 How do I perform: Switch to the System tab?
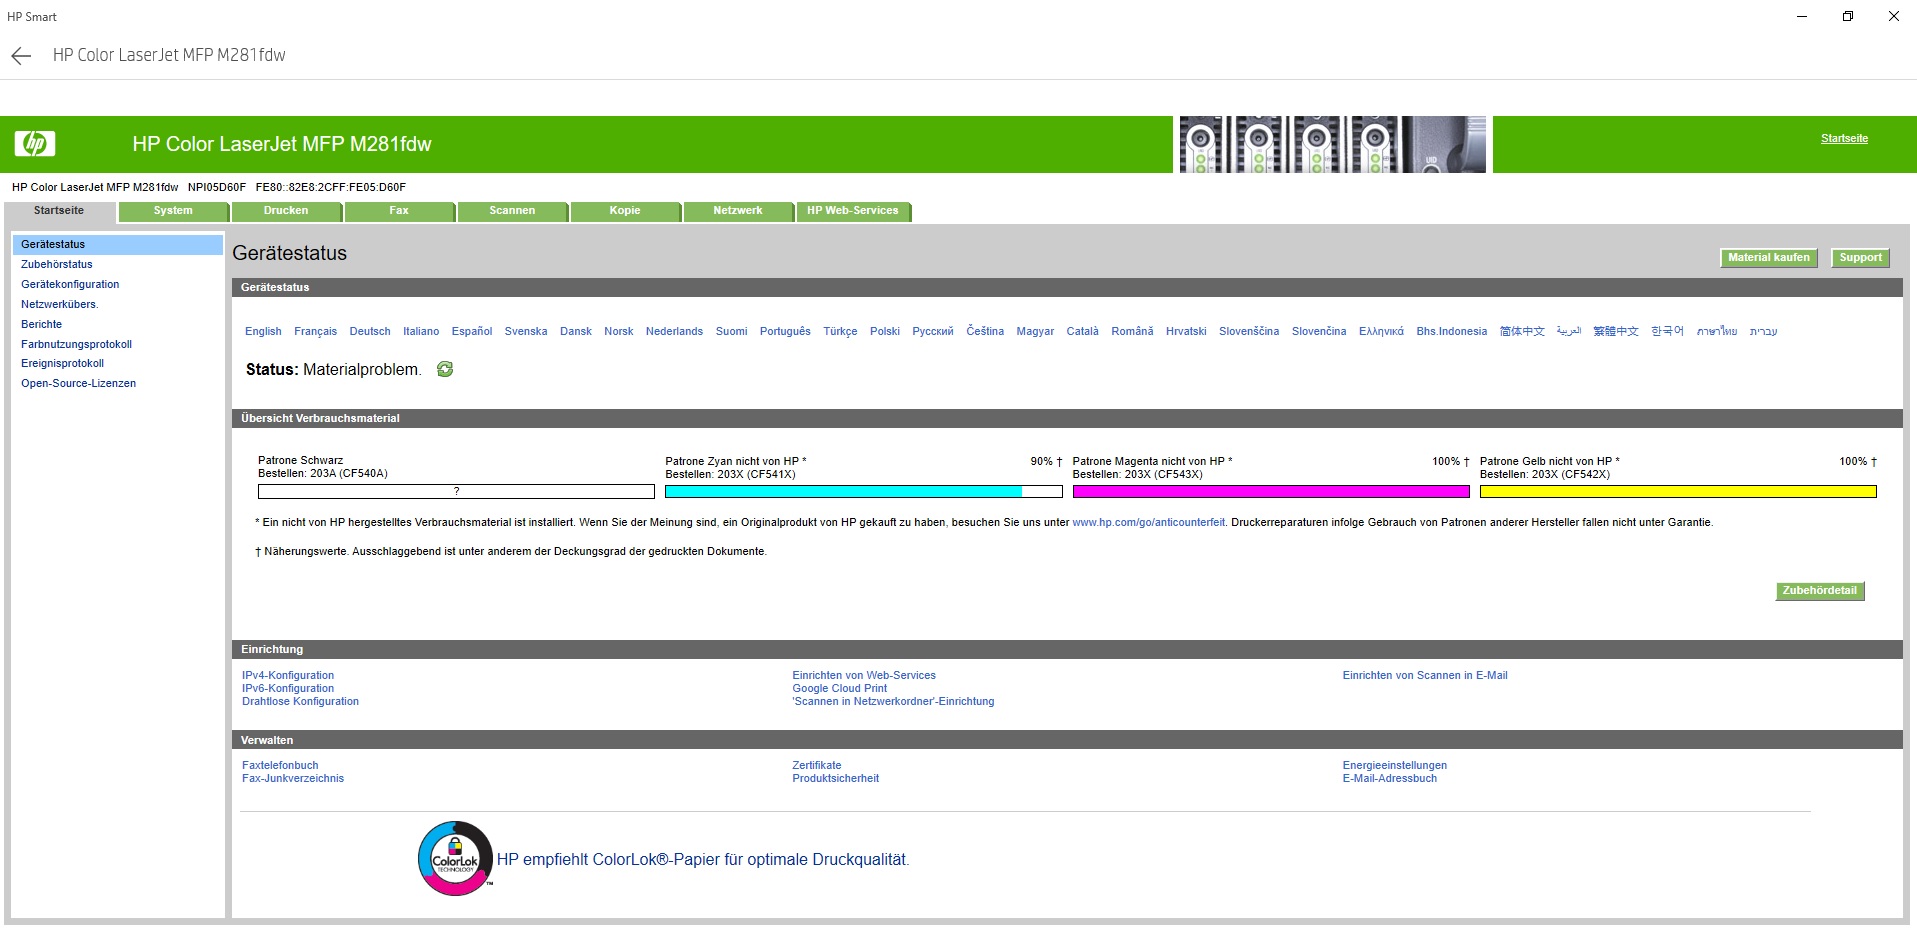pos(173,211)
